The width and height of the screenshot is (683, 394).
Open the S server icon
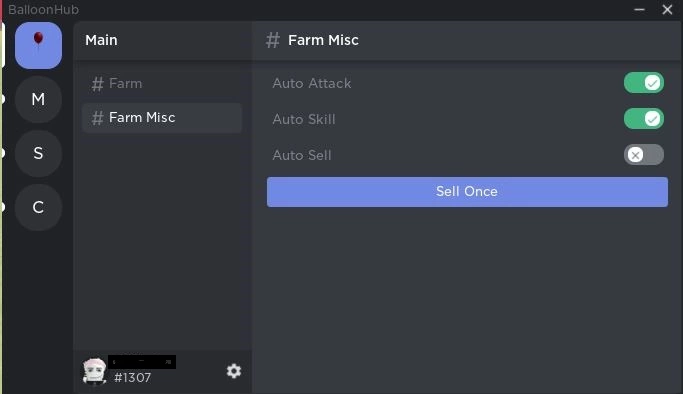(x=38, y=153)
